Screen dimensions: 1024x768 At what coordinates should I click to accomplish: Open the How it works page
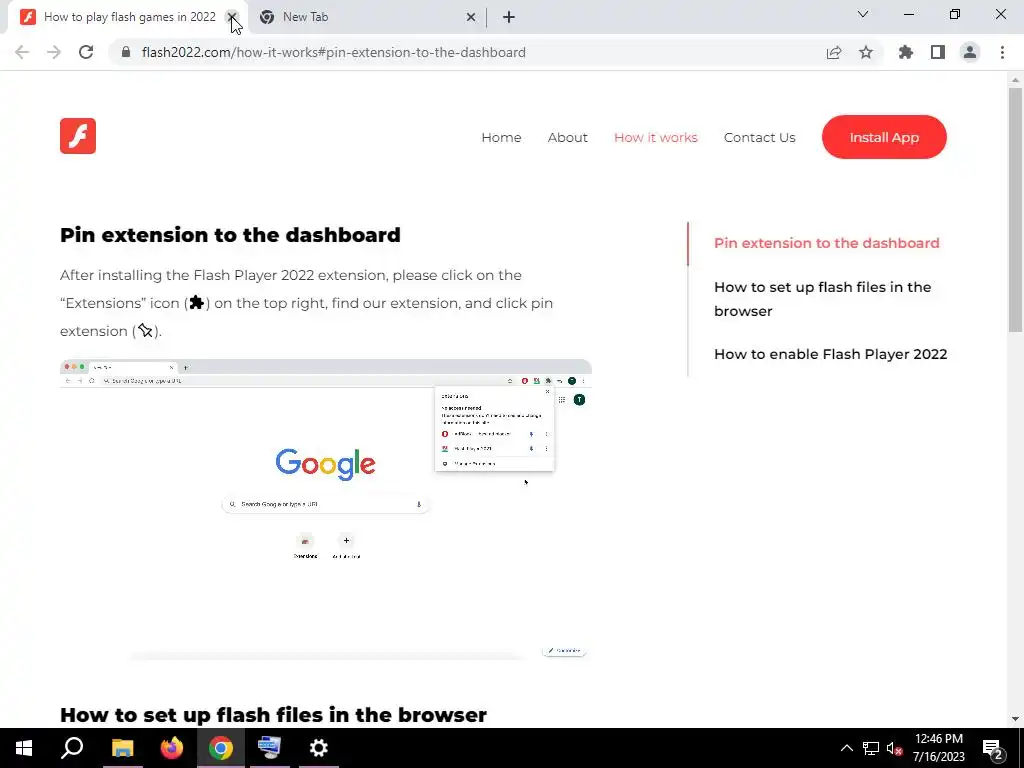[x=656, y=137]
